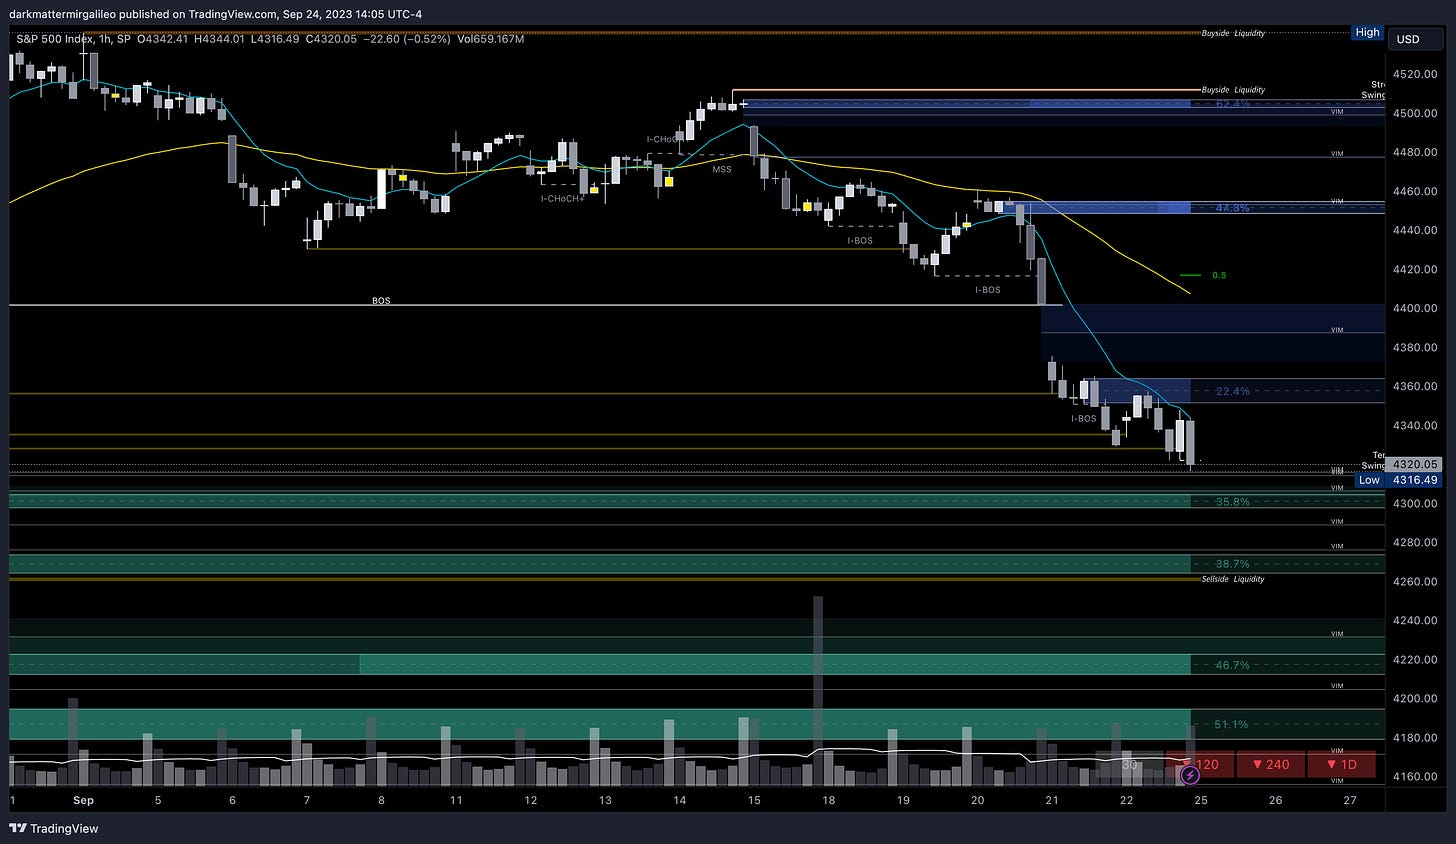Click the Low 4316.49 price tag
Image resolution: width=1456 pixels, height=844 pixels.
click(x=1397, y=480)
